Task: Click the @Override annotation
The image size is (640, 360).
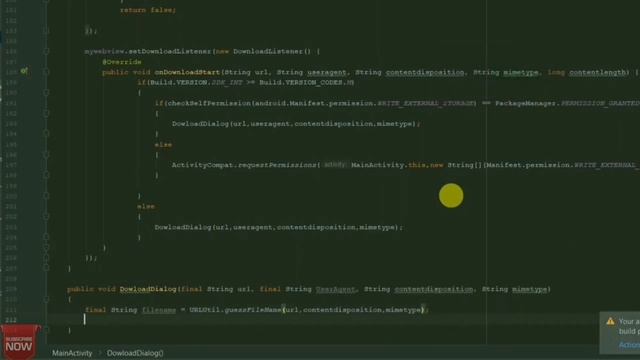Action: point(122,62)
